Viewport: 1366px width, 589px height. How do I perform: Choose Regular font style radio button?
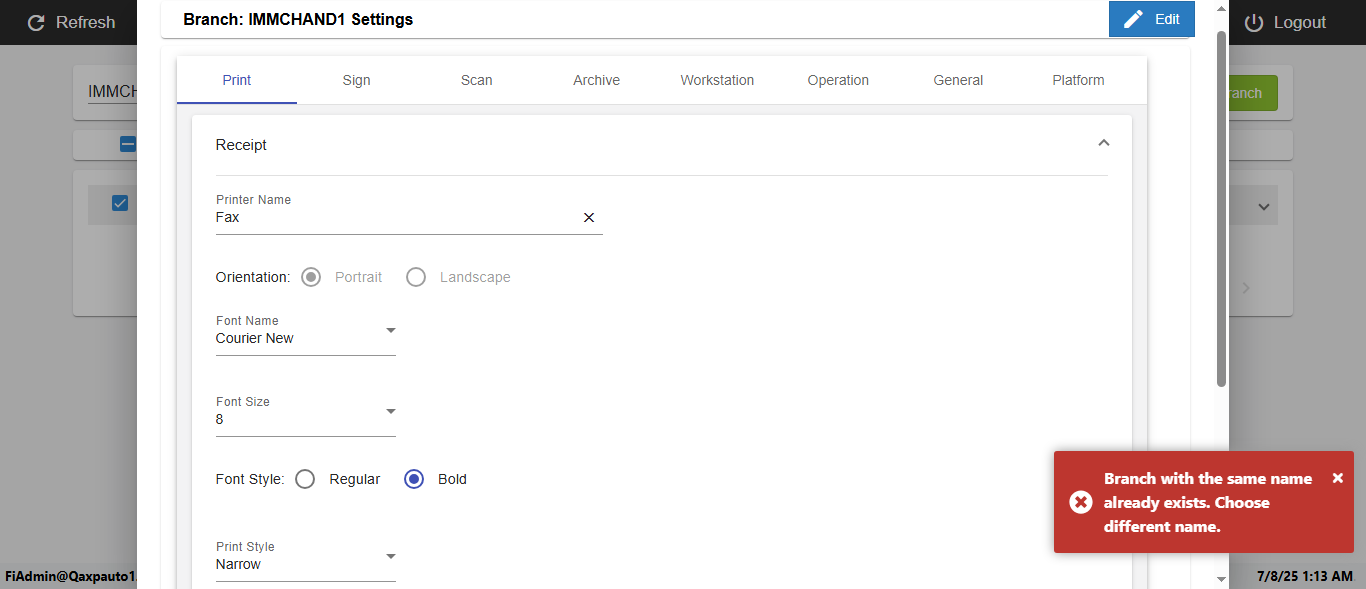306,479
